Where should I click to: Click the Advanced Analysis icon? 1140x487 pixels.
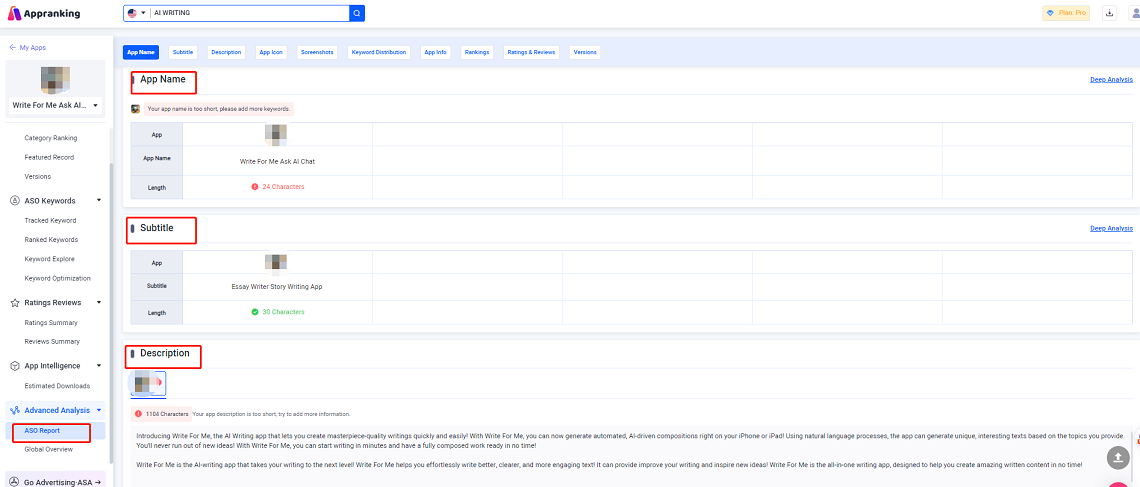coord(15,411)
